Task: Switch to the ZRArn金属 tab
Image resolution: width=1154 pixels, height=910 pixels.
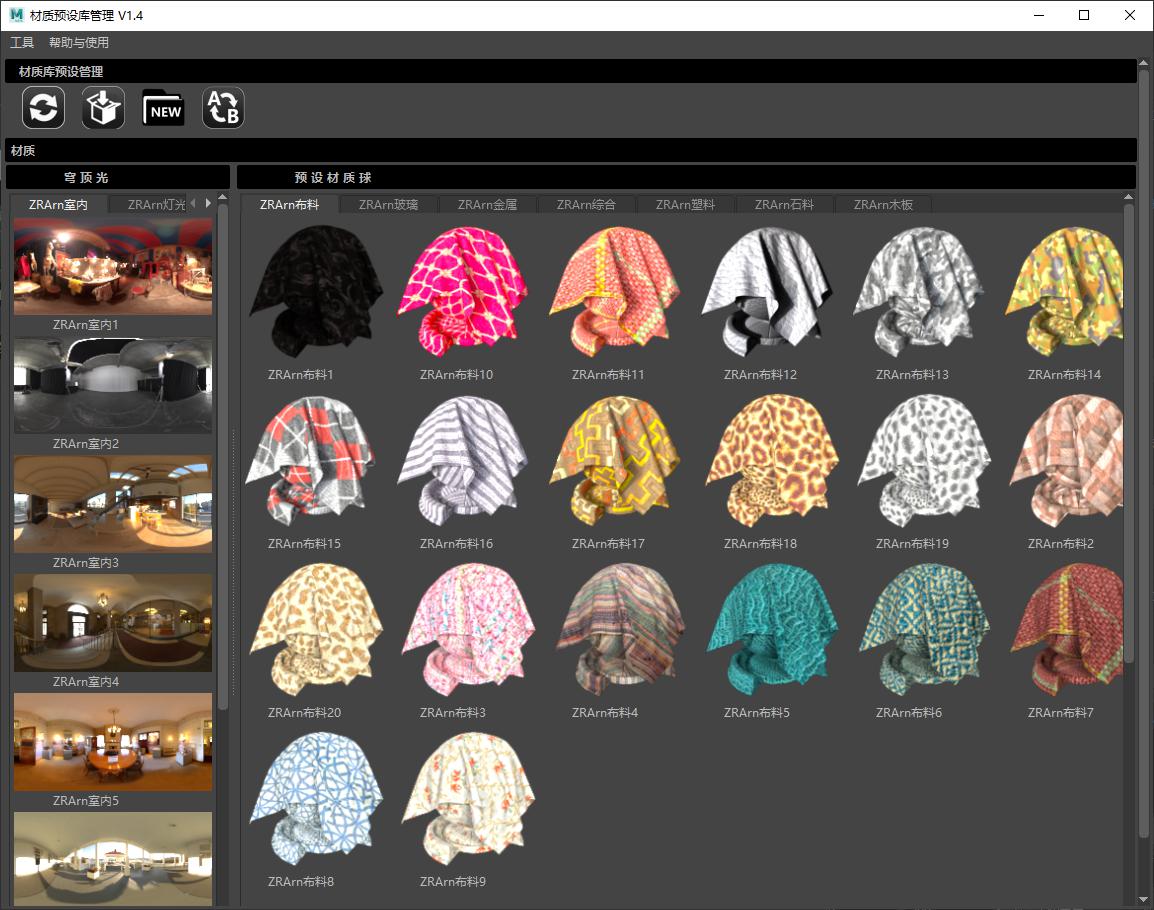Action: tap(487, 205)
